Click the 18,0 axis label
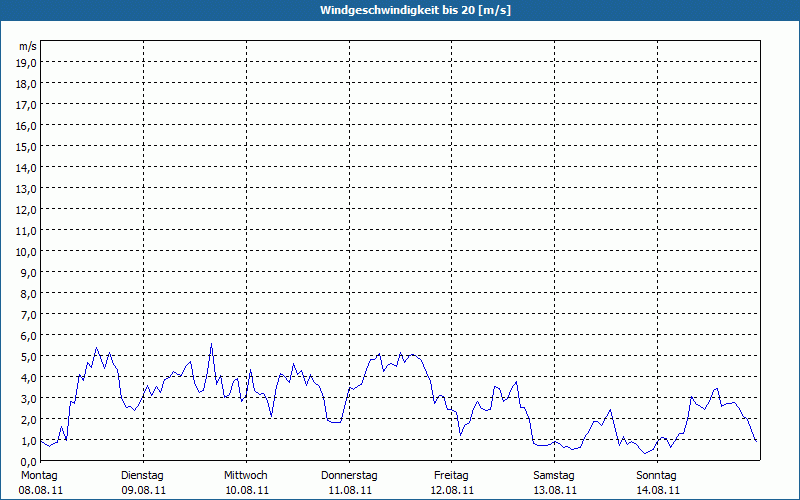The height and width of the screenshot is (500, 800). [x=26, y=84]
